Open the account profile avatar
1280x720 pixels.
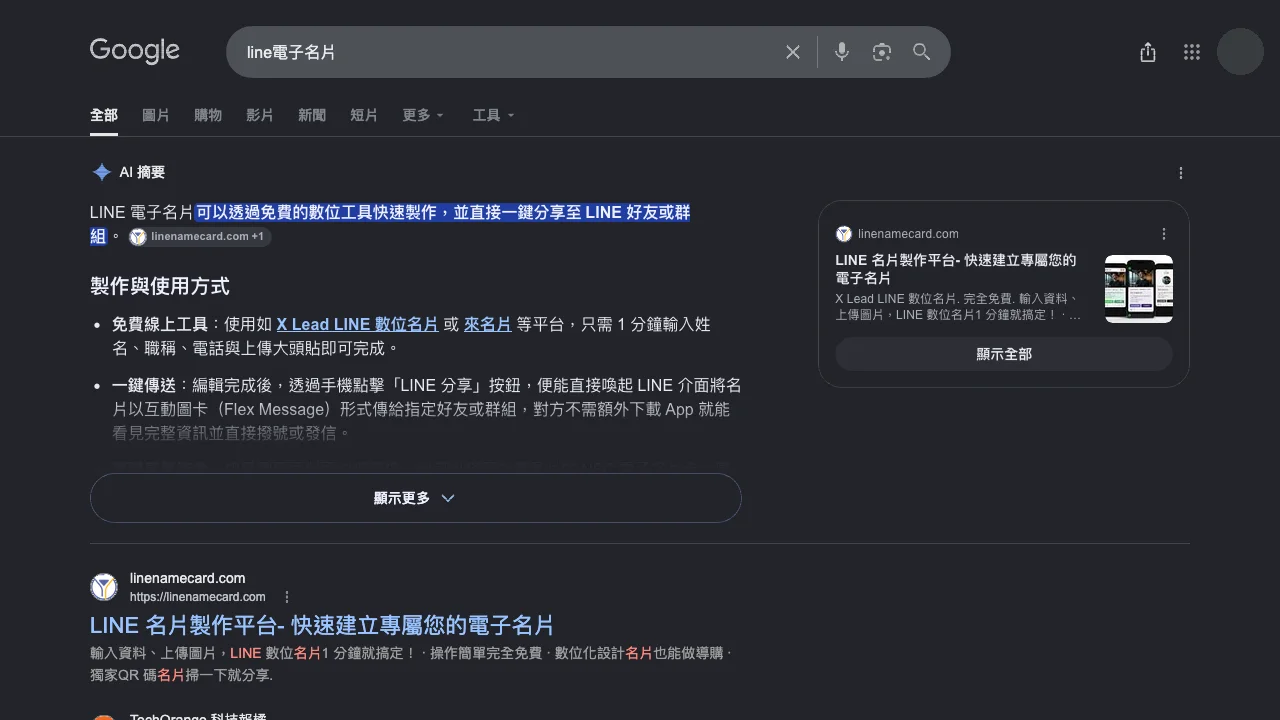1241,52
